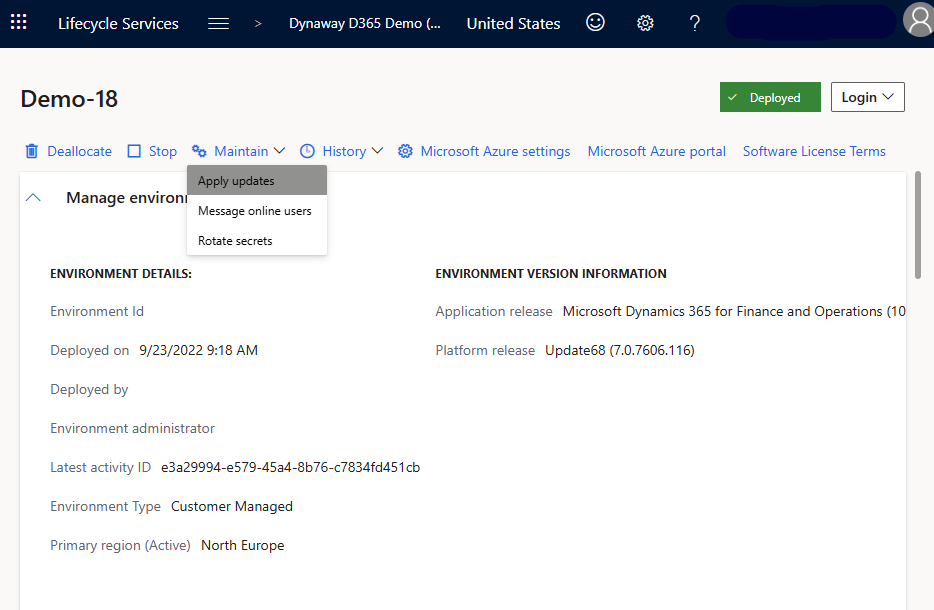Stop the environment
Screen dimensions: 934x610
[152, 151]
